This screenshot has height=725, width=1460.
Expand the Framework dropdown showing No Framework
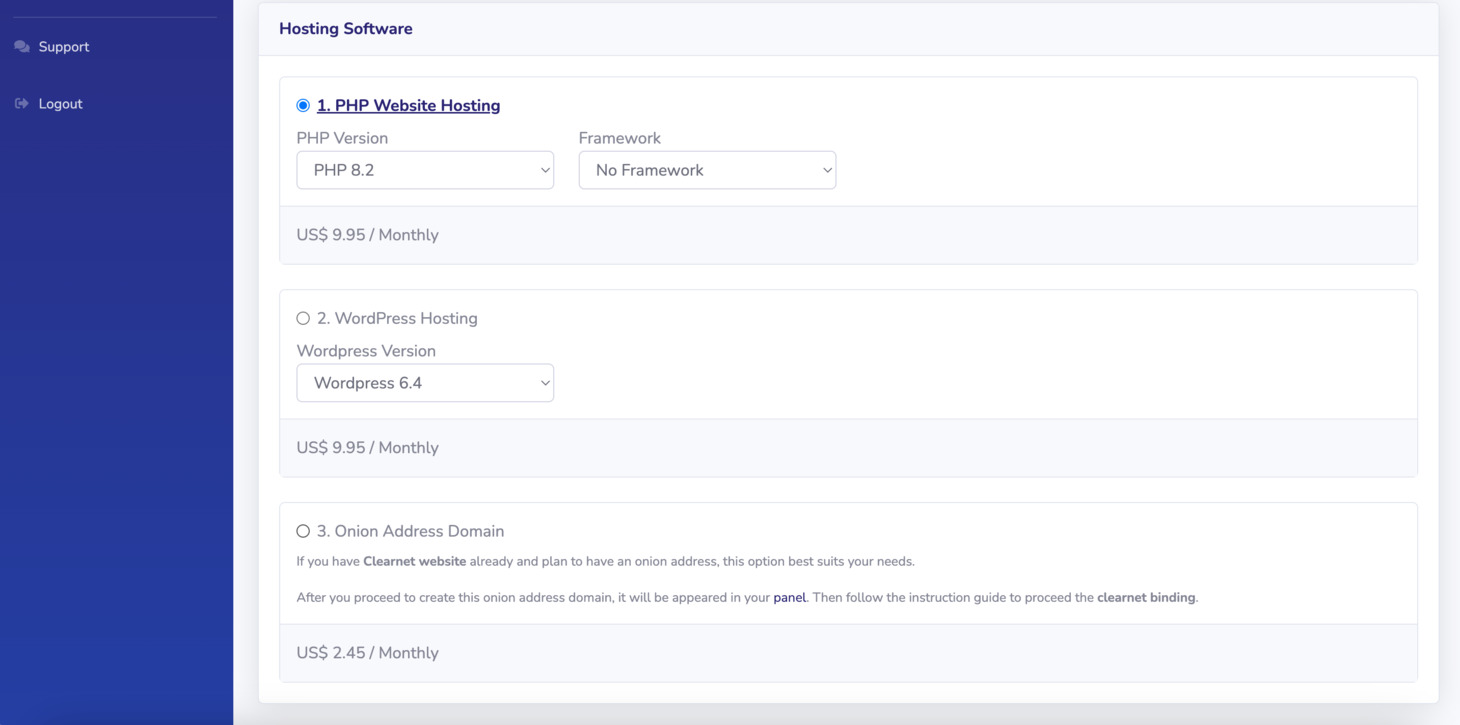(x=707, y=170)
